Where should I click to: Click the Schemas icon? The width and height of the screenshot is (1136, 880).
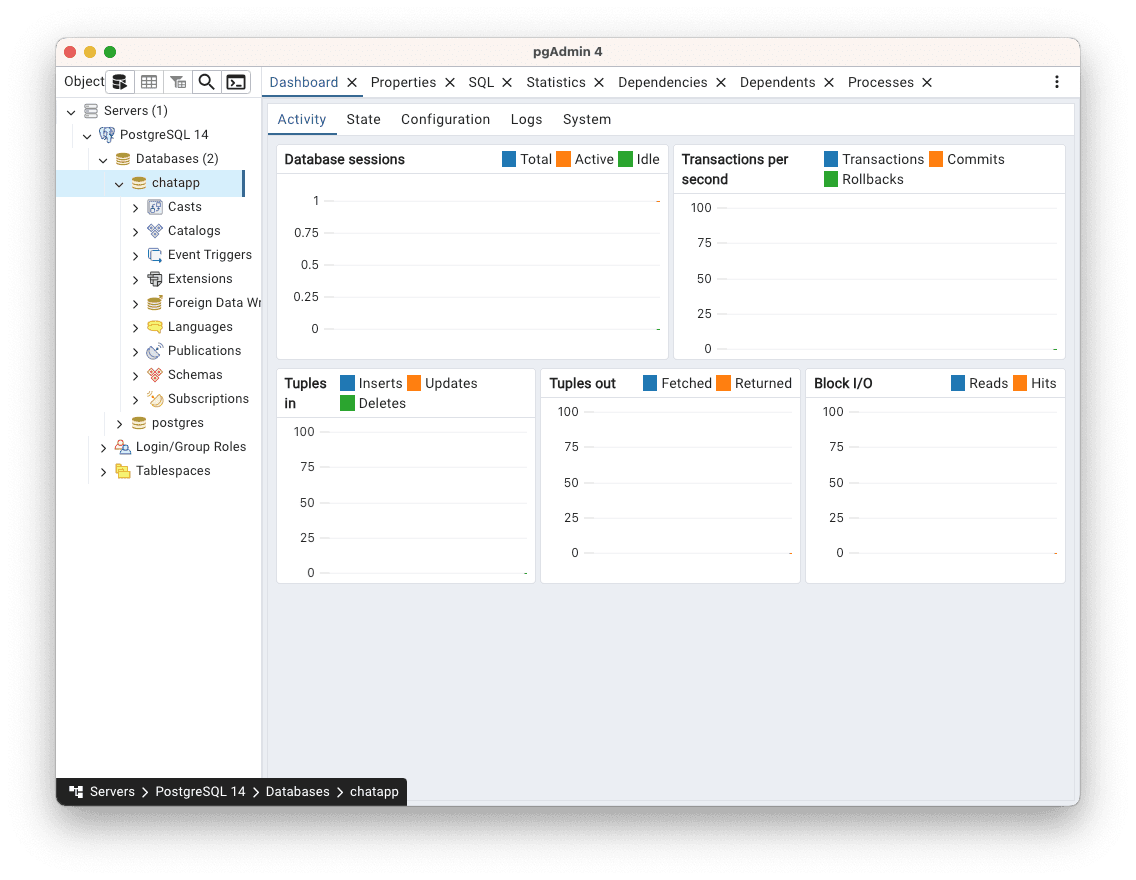[154, 374]
